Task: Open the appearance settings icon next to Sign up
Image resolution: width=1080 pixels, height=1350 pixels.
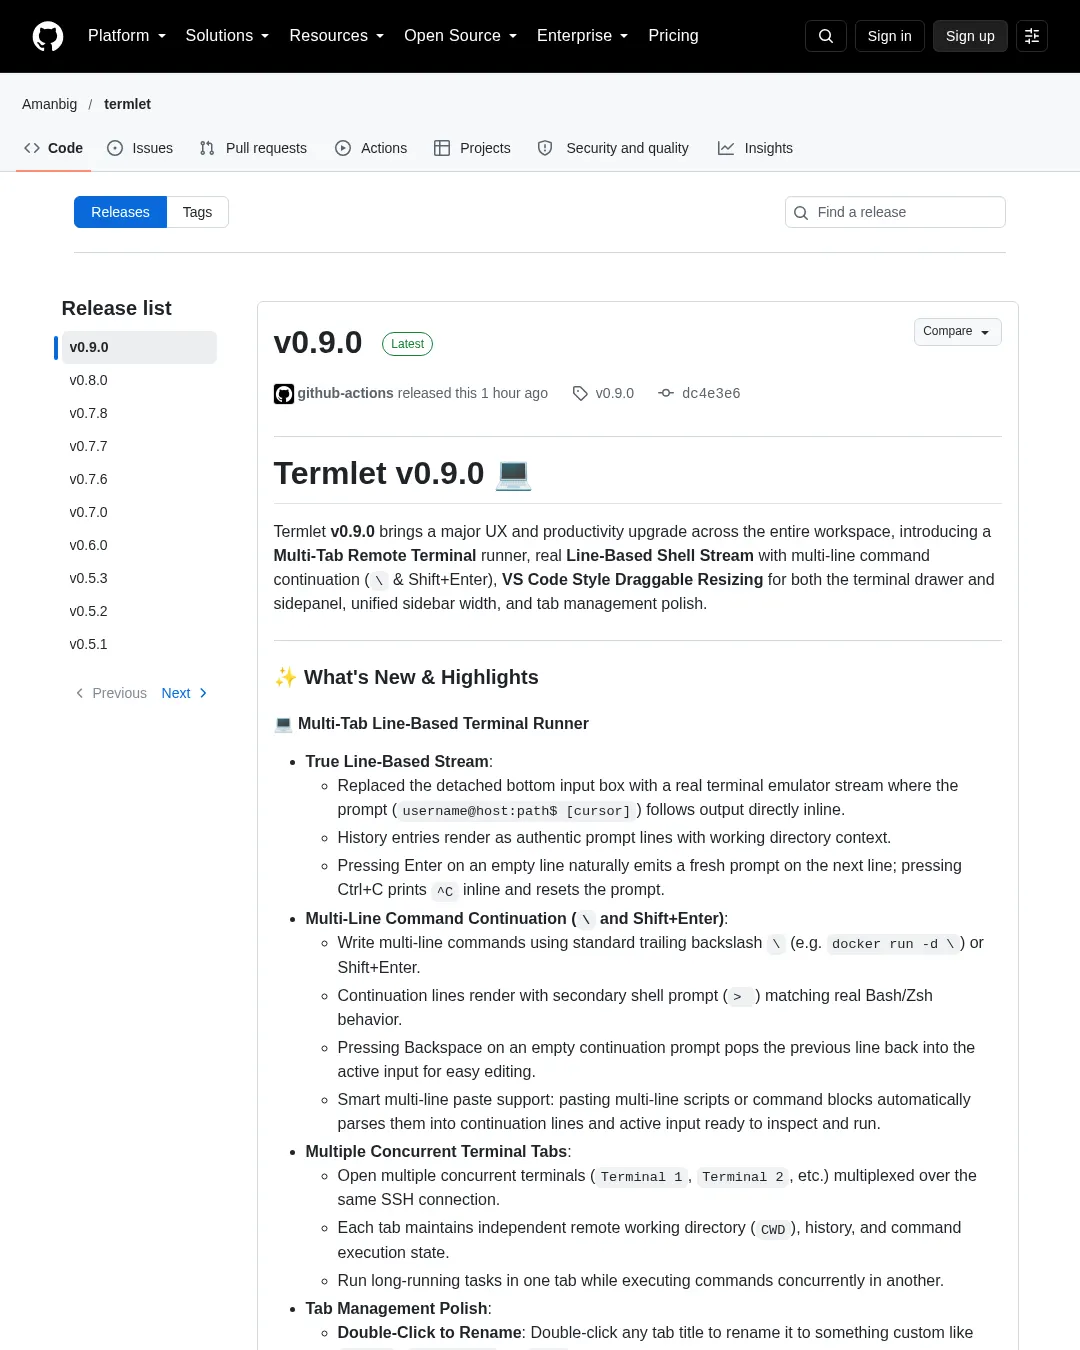Action: 1032,36
